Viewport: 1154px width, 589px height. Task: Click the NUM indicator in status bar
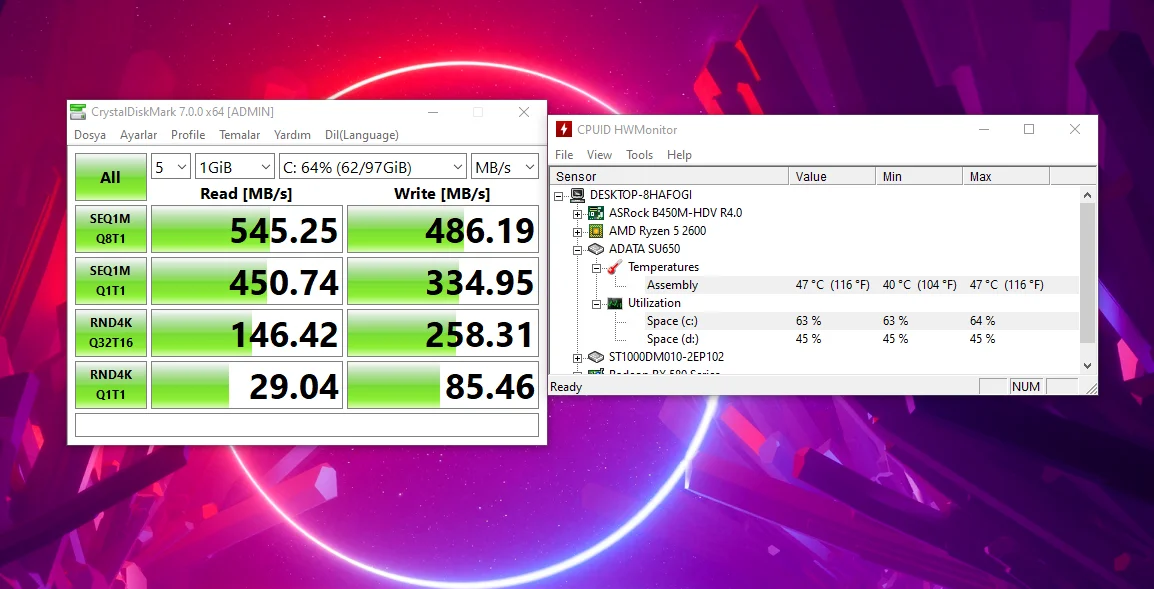(x=1026, y=387)
